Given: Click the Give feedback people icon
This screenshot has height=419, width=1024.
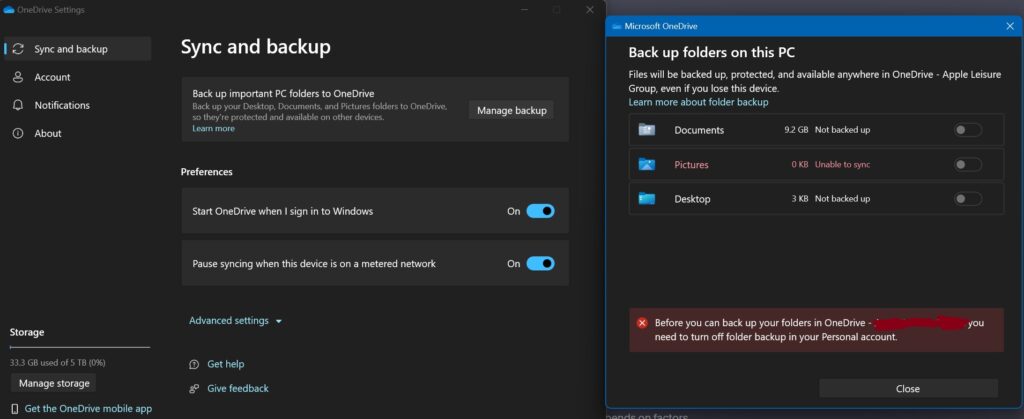Looking at the screenshot, I should 194,388.
